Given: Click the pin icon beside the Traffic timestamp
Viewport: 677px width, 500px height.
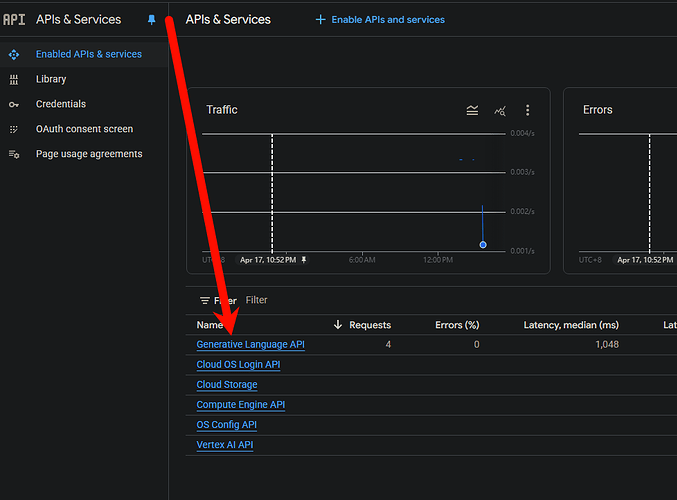Looking at the screenshot, I should [304, 260].
